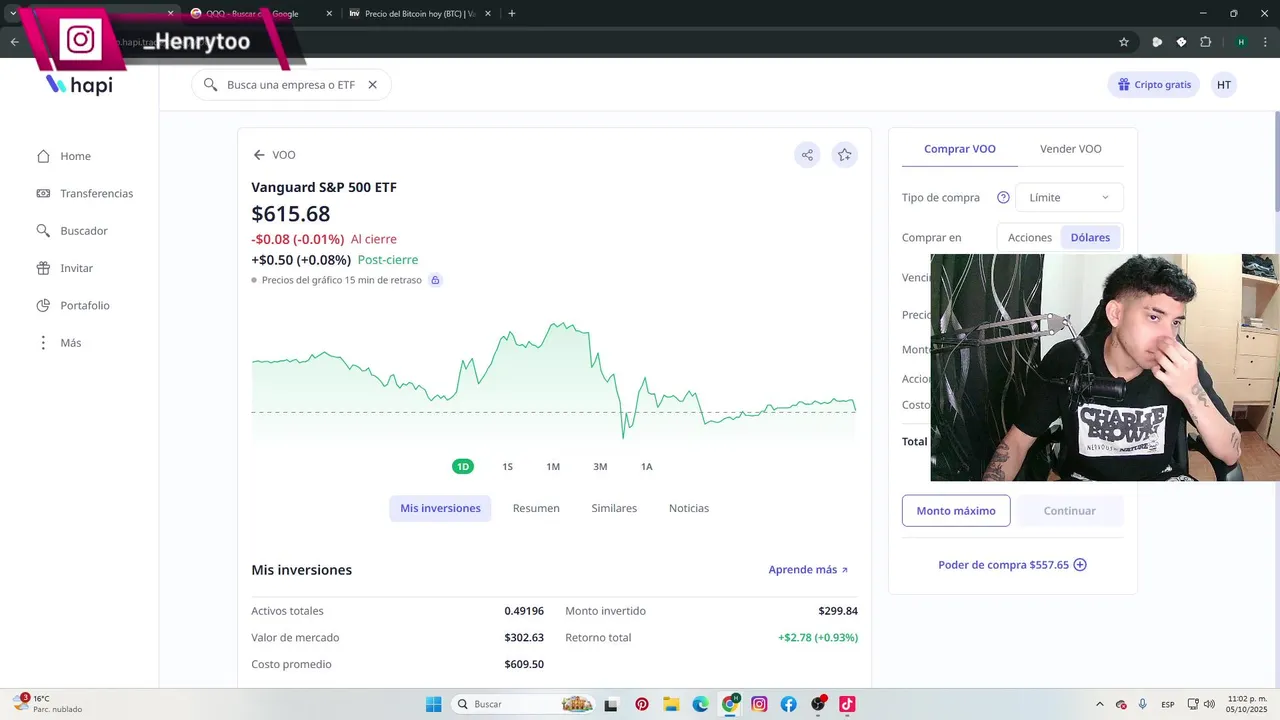Open Pinterest from taskbar
1280x720 pixels.
(642, 704)
